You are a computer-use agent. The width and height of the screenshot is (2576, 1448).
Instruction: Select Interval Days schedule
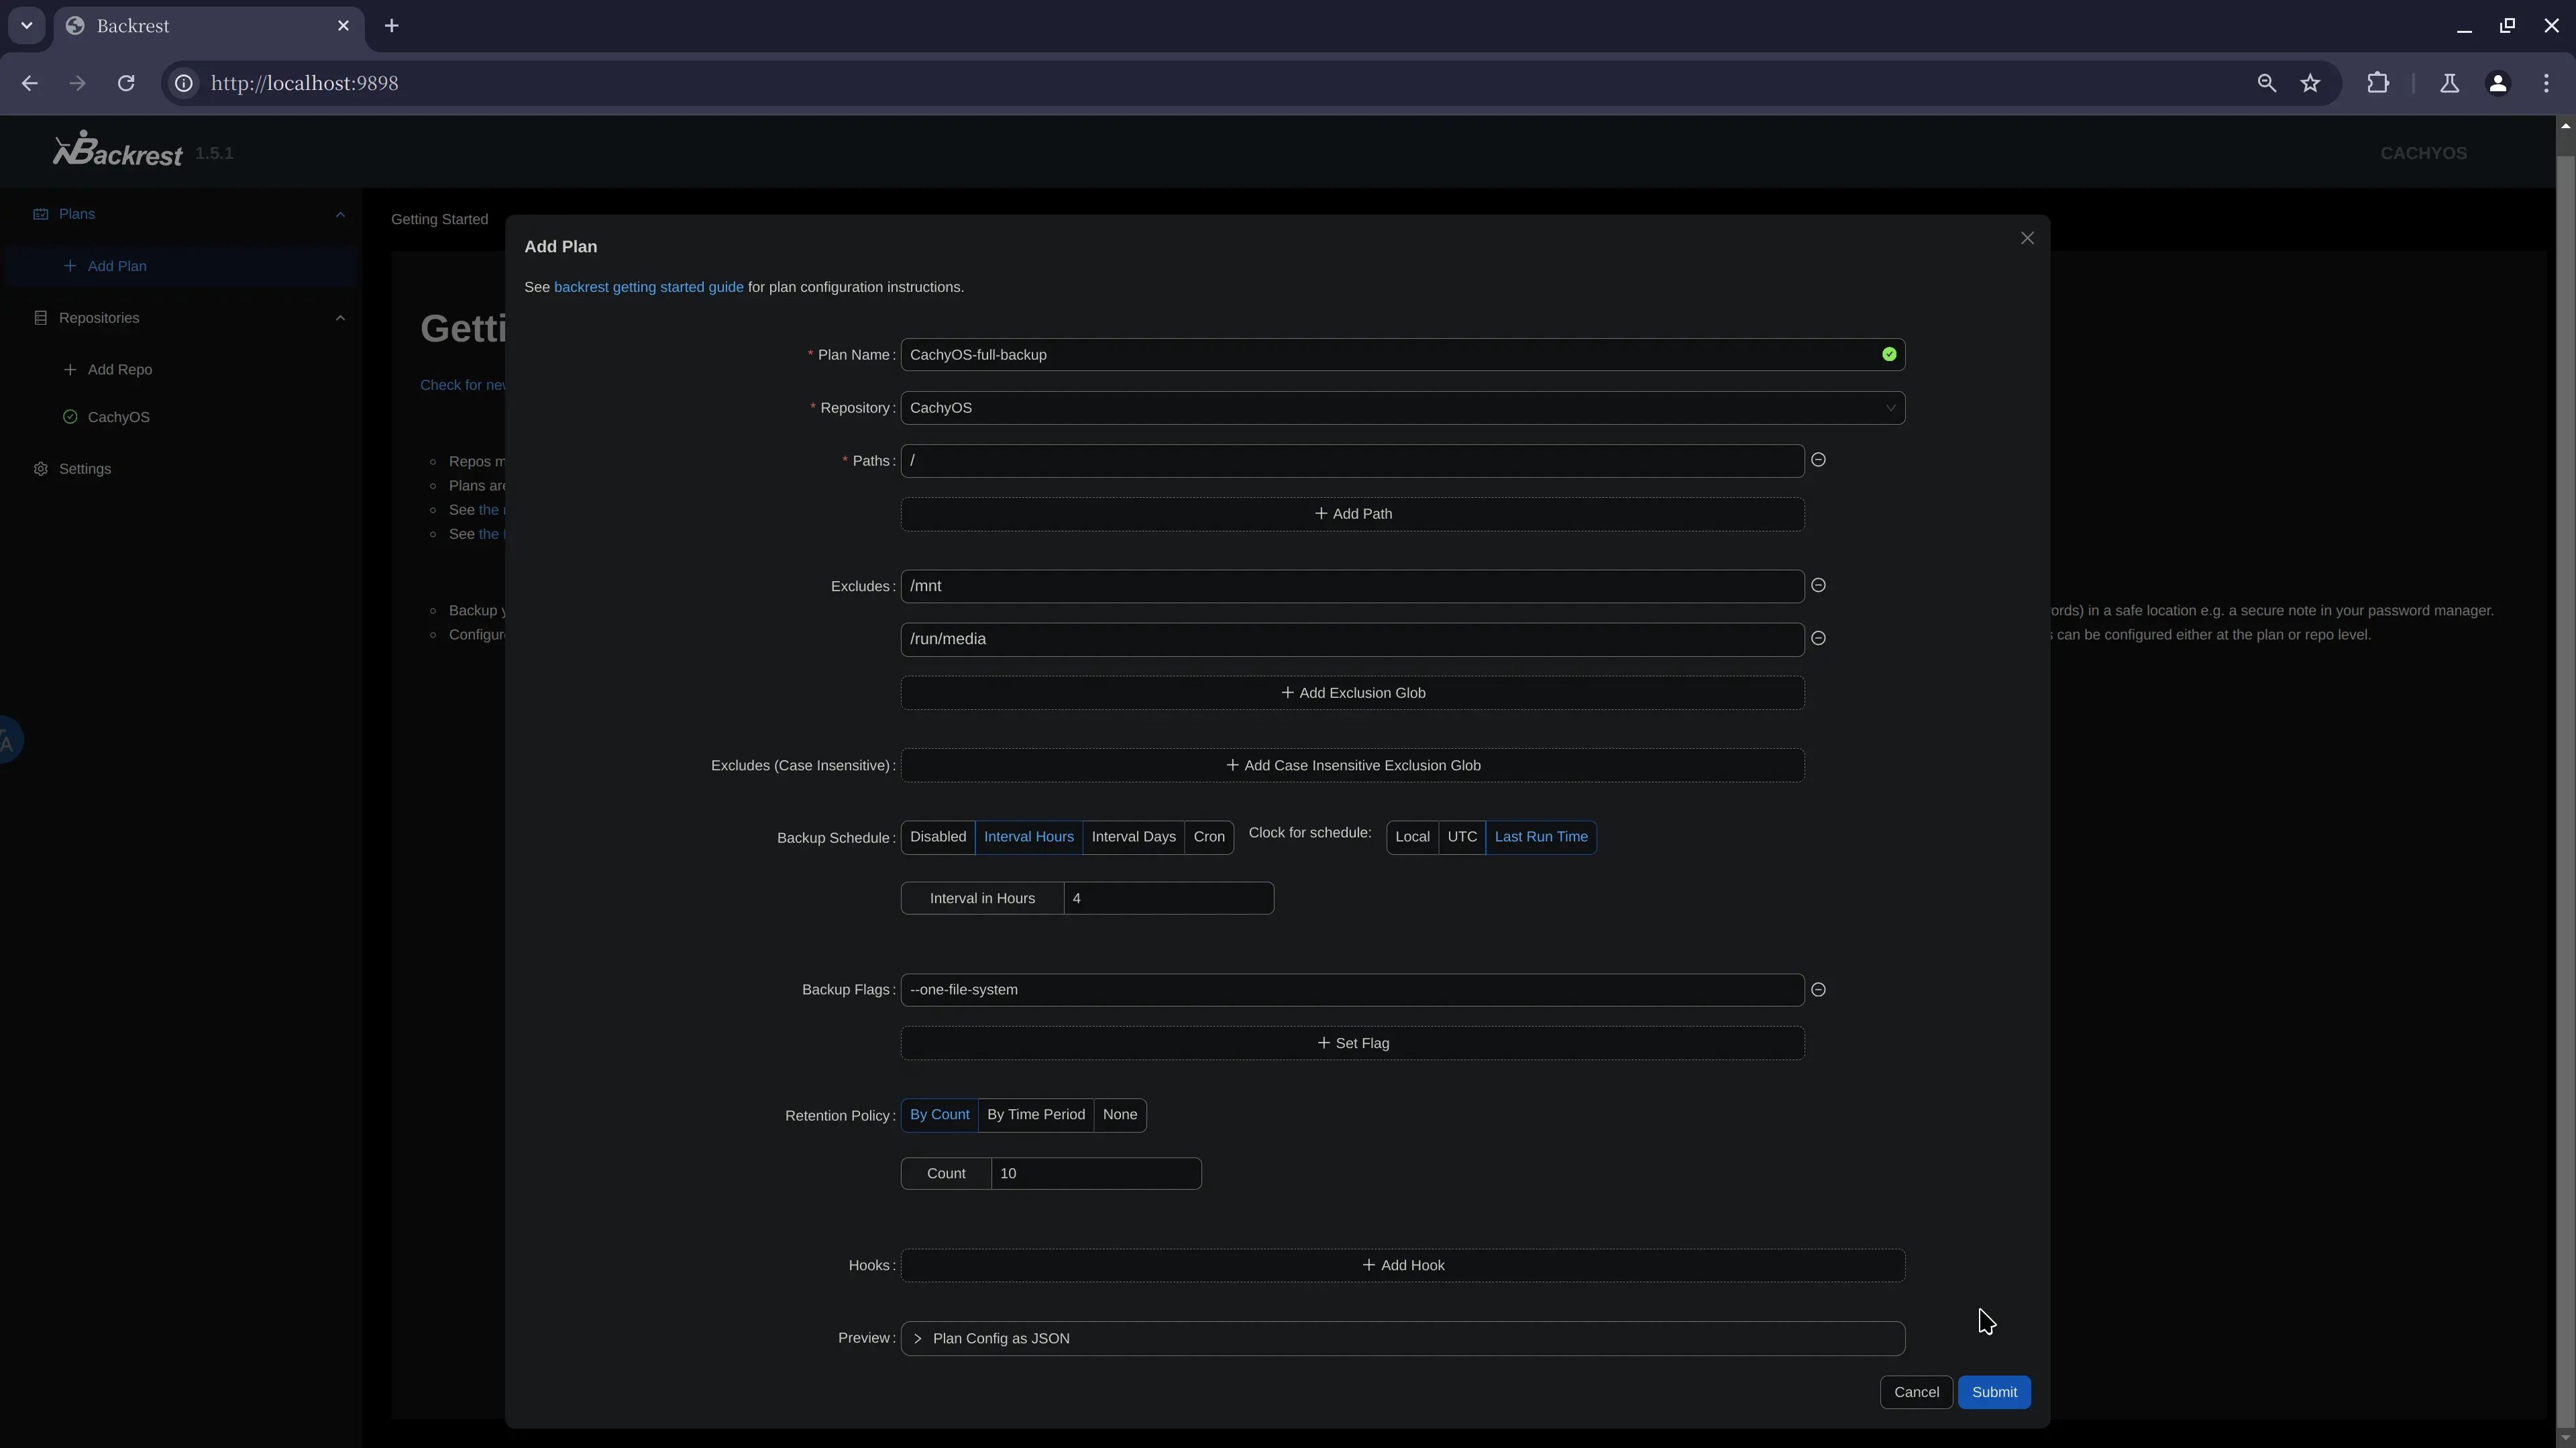[1133, 837]
